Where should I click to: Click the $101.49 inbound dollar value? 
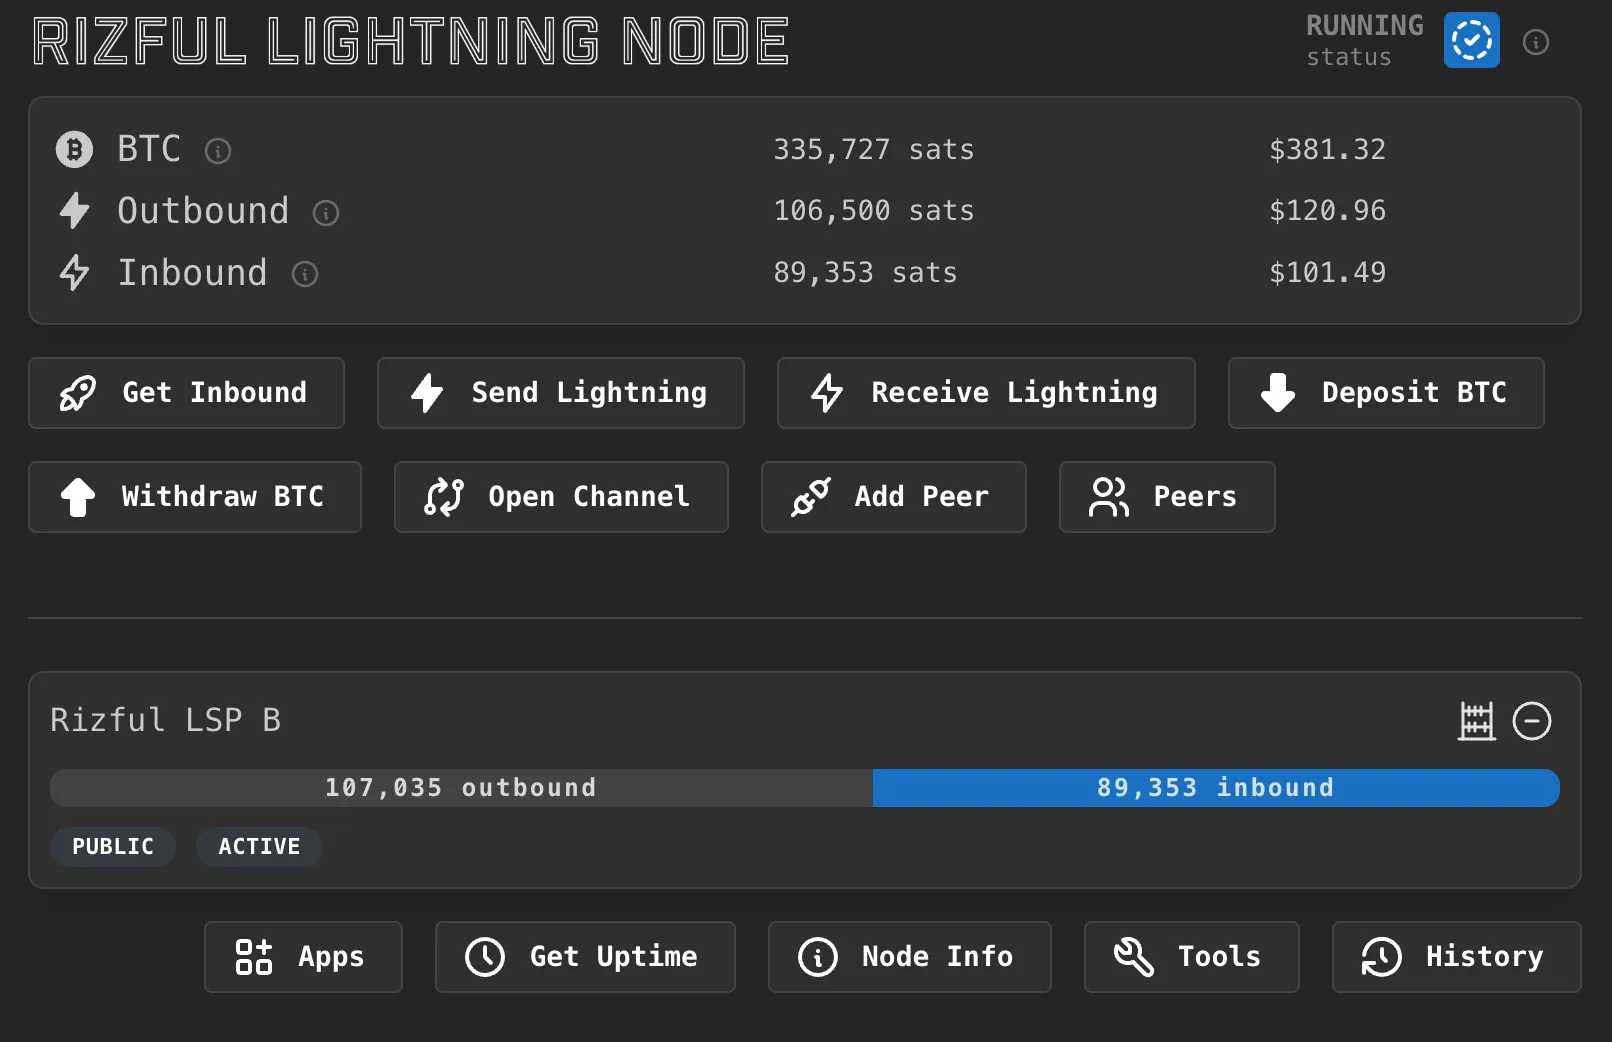click(x=1327, y=273)
